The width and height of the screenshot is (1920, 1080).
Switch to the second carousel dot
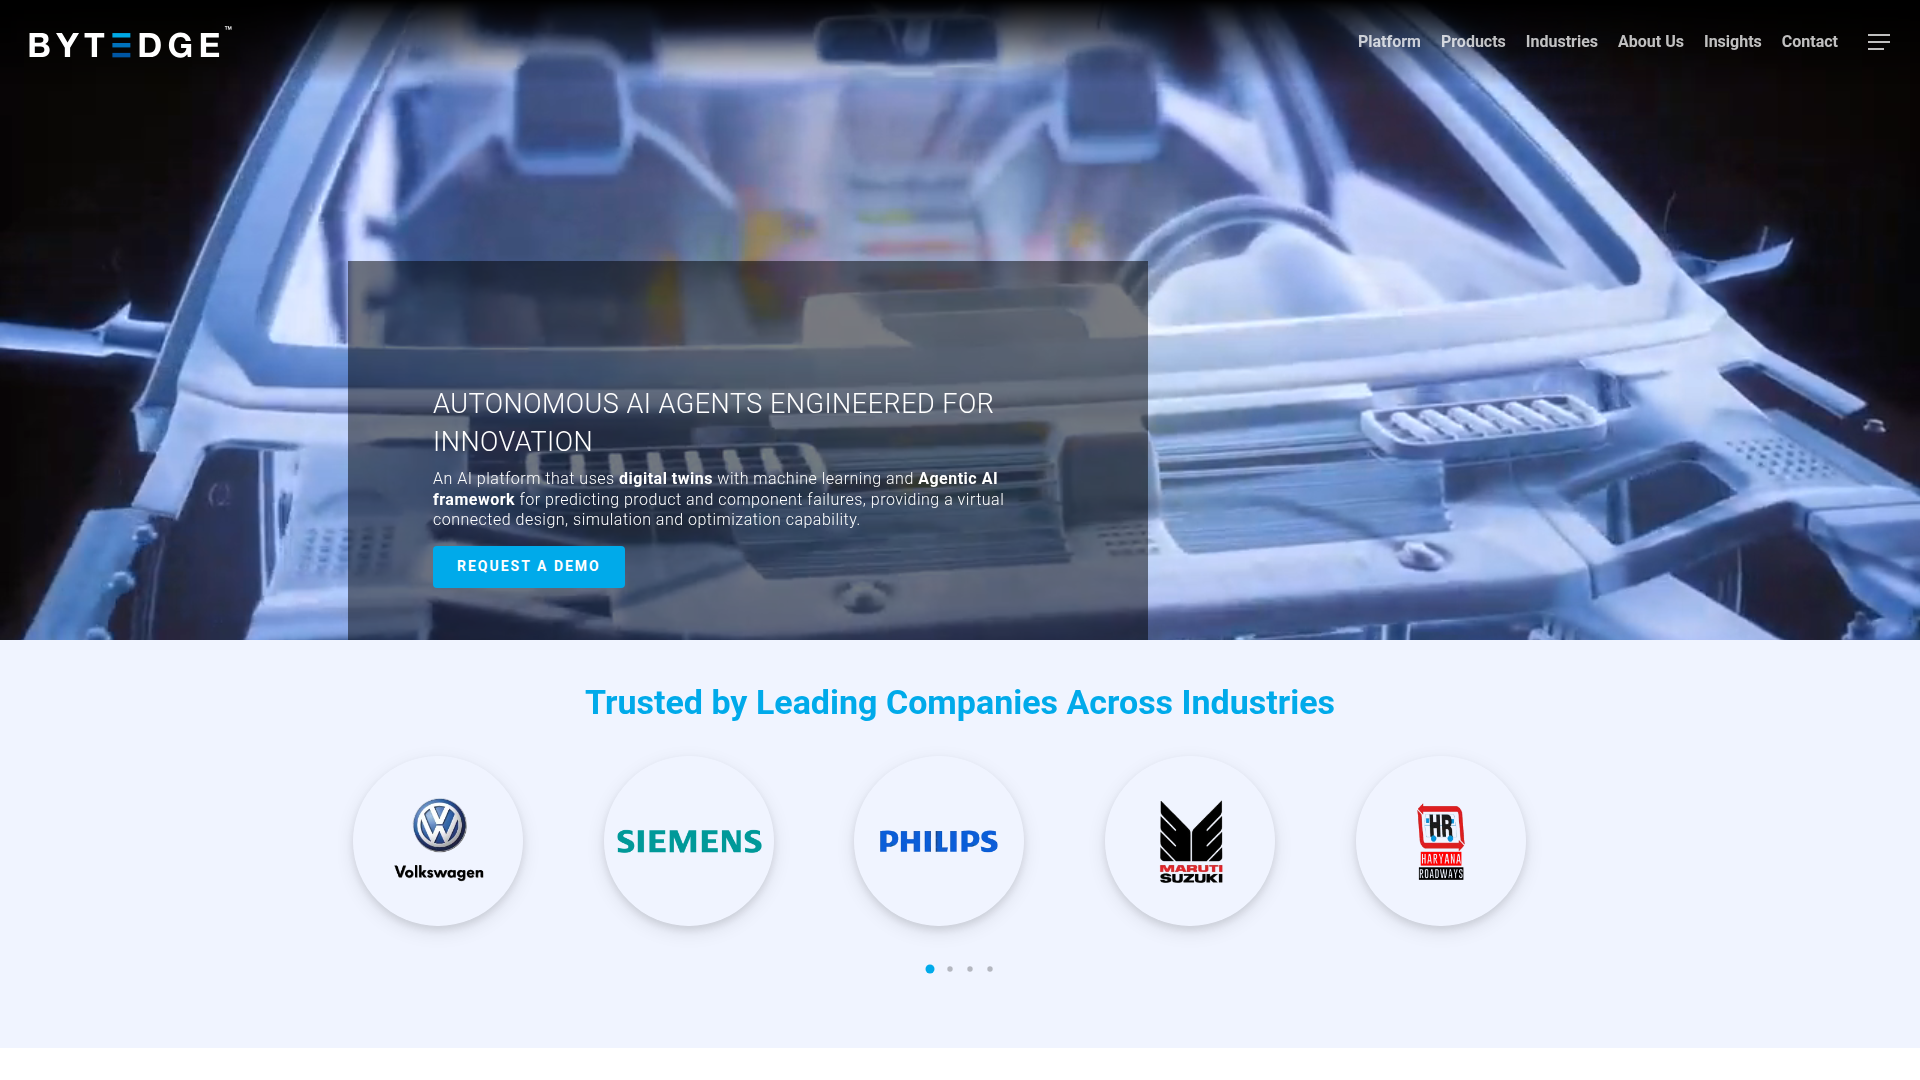click(950, 969)
